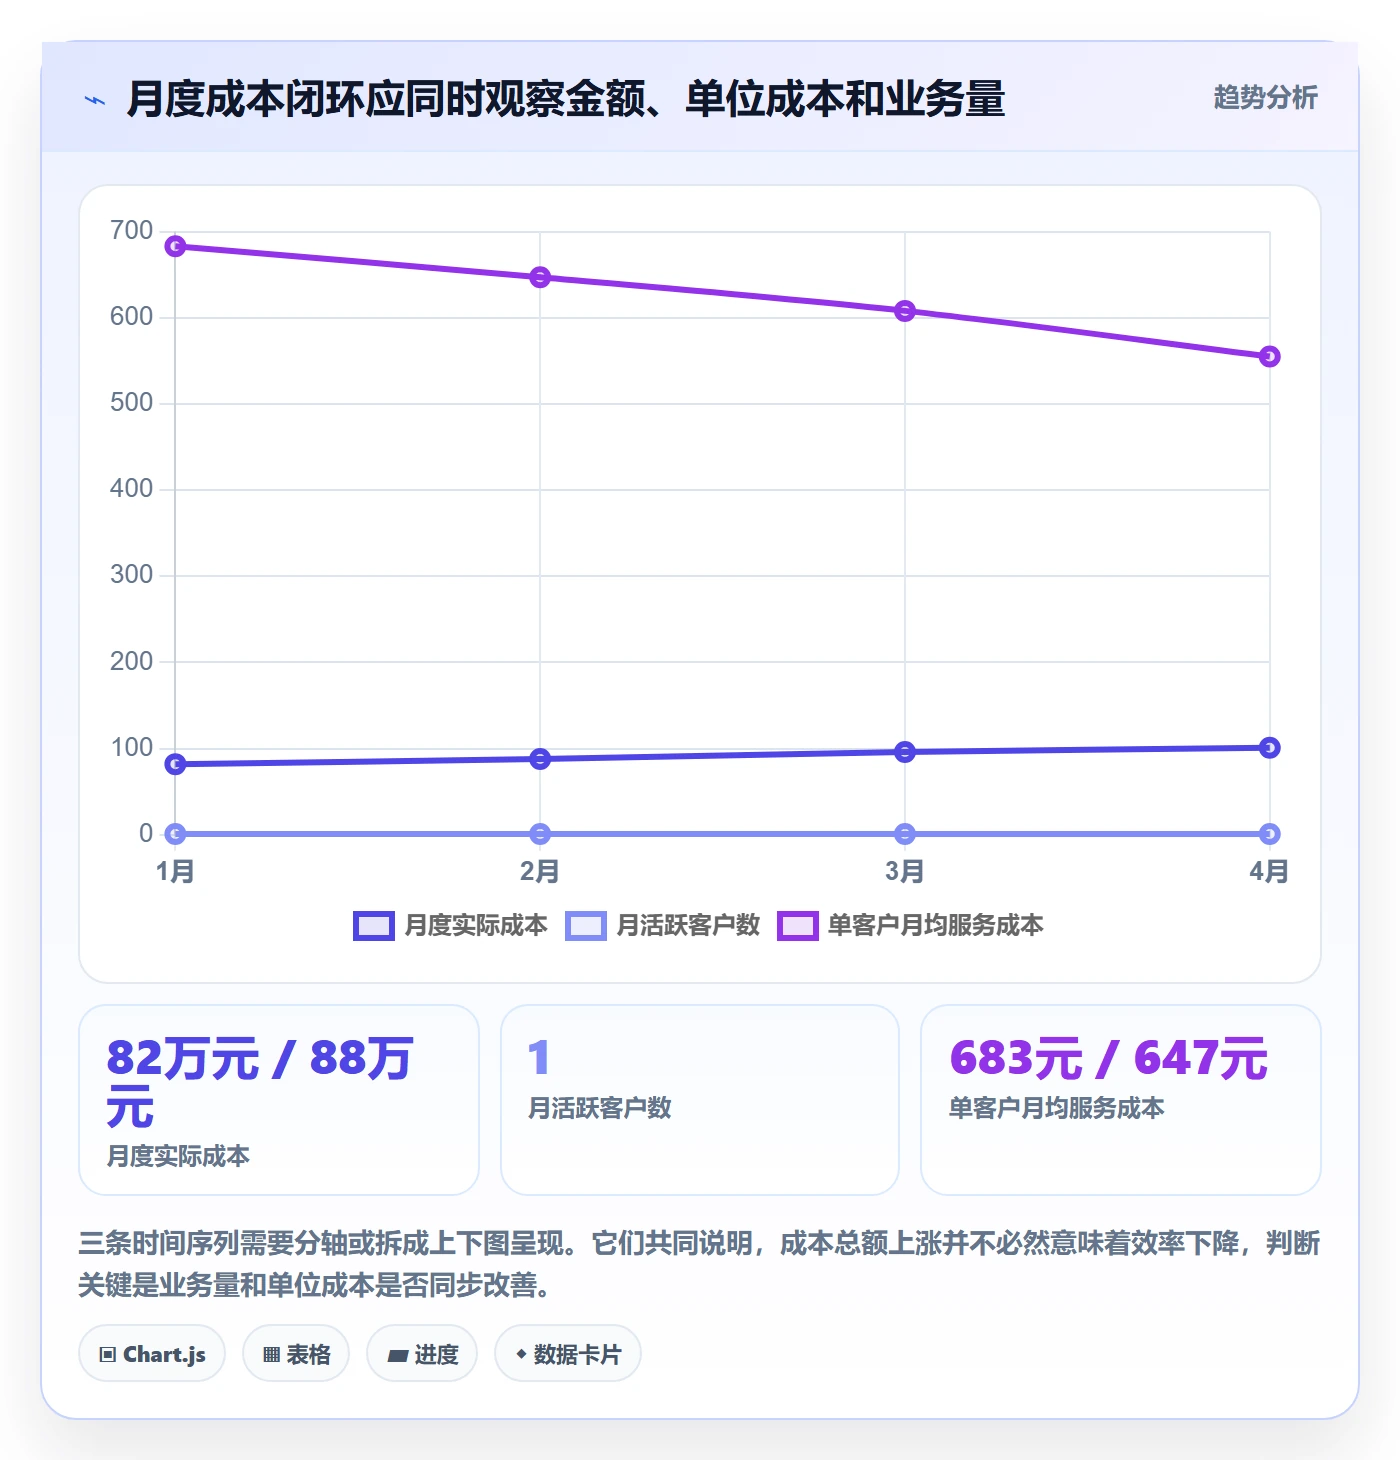
Task: Click the Chart.js chip square icon
Action: click(108, 1355)
